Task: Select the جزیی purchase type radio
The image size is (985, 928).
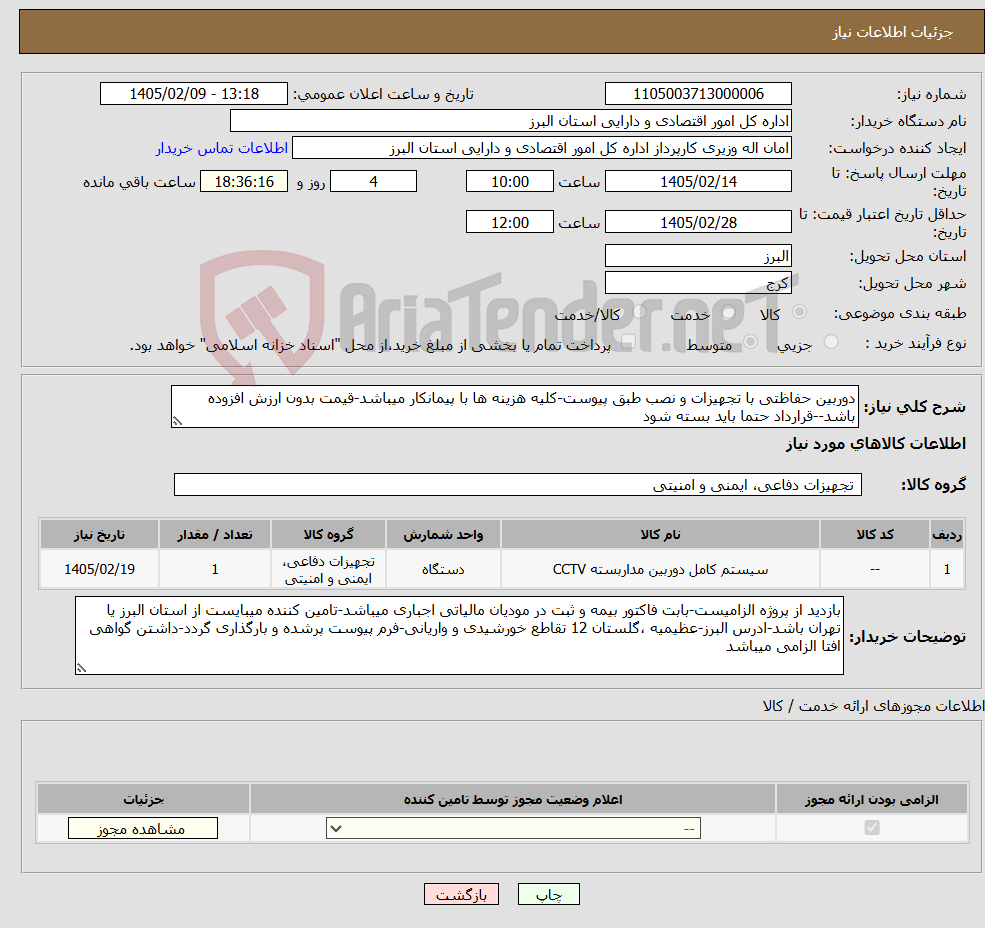Action: coord(831,342)
